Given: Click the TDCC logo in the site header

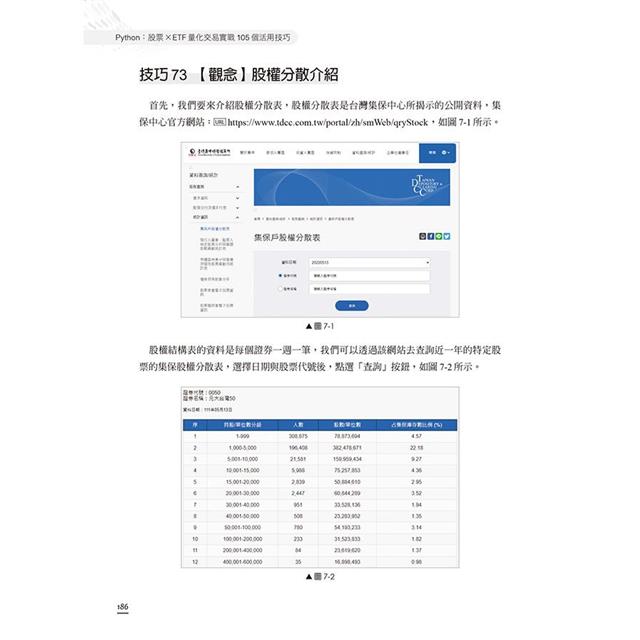Looking at the screenshot, I should 209,152.
